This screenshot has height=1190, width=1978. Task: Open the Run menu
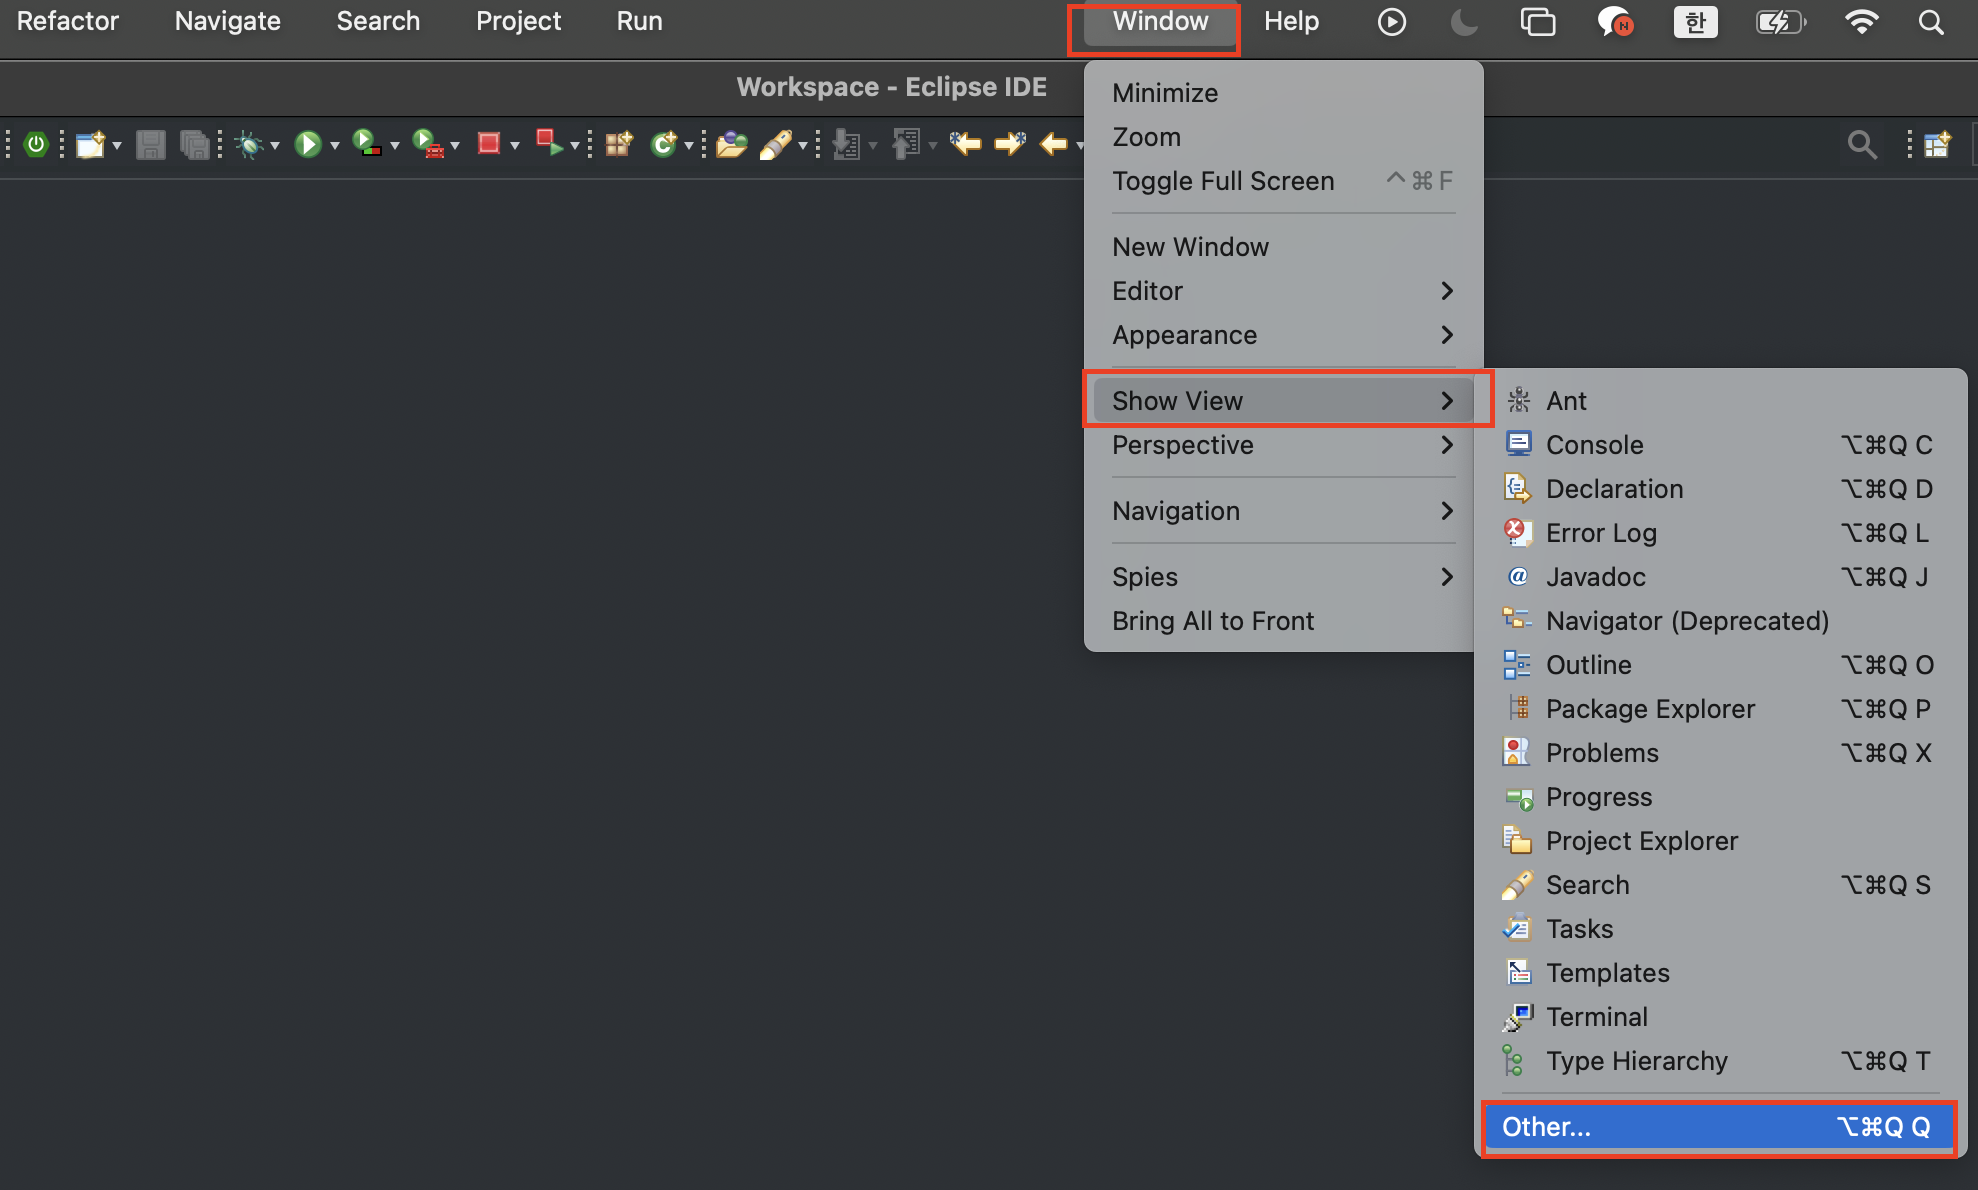[x=639, y=21]
